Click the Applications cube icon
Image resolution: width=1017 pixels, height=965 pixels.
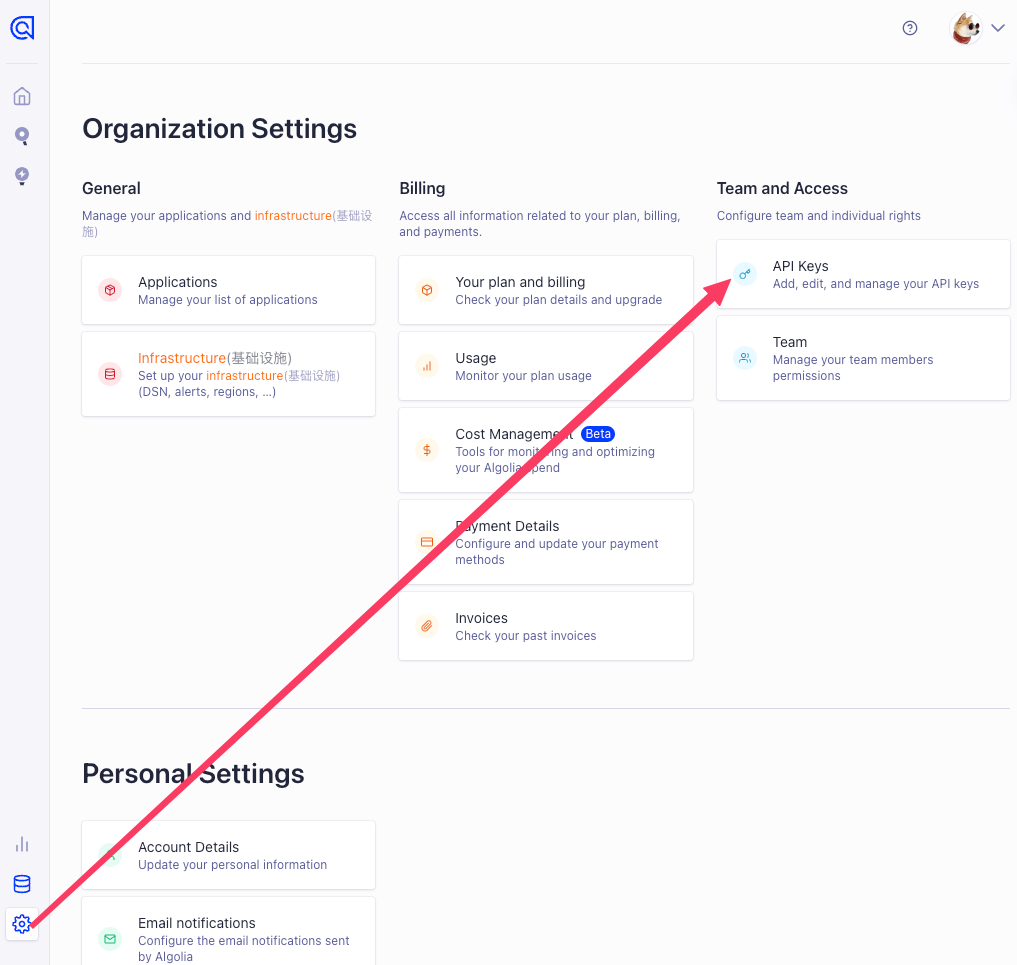110,290
